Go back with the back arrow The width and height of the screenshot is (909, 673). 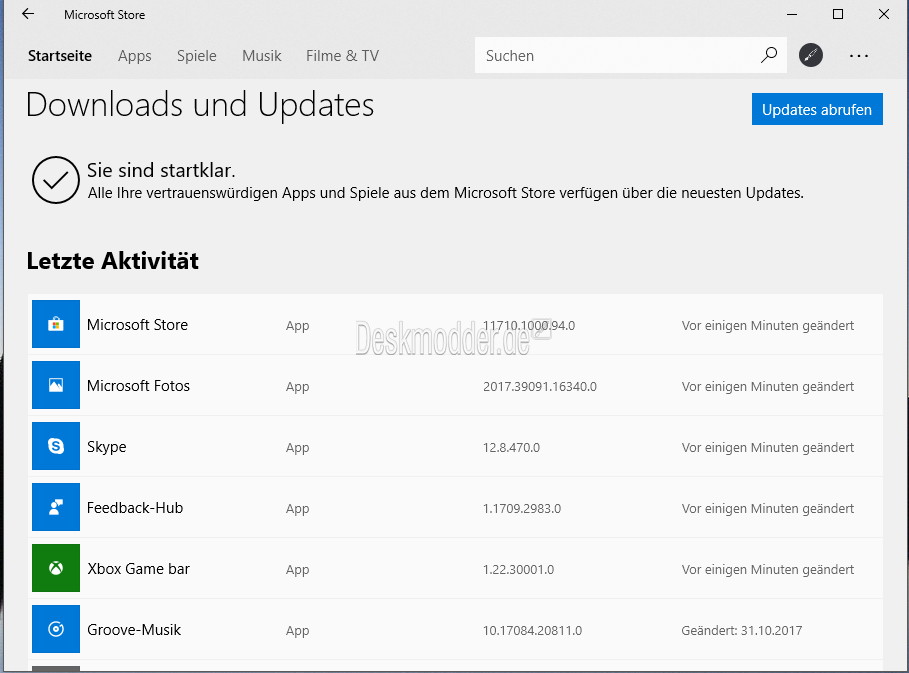pos(28,14)
